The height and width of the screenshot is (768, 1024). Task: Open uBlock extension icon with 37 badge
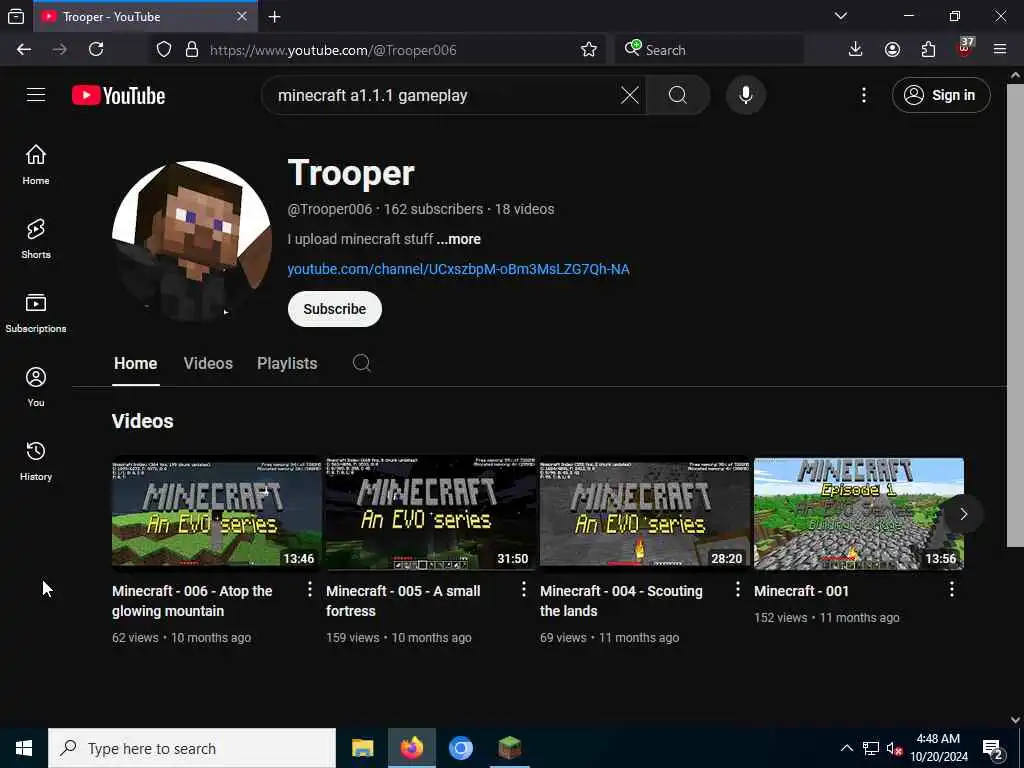click(965, 48)
